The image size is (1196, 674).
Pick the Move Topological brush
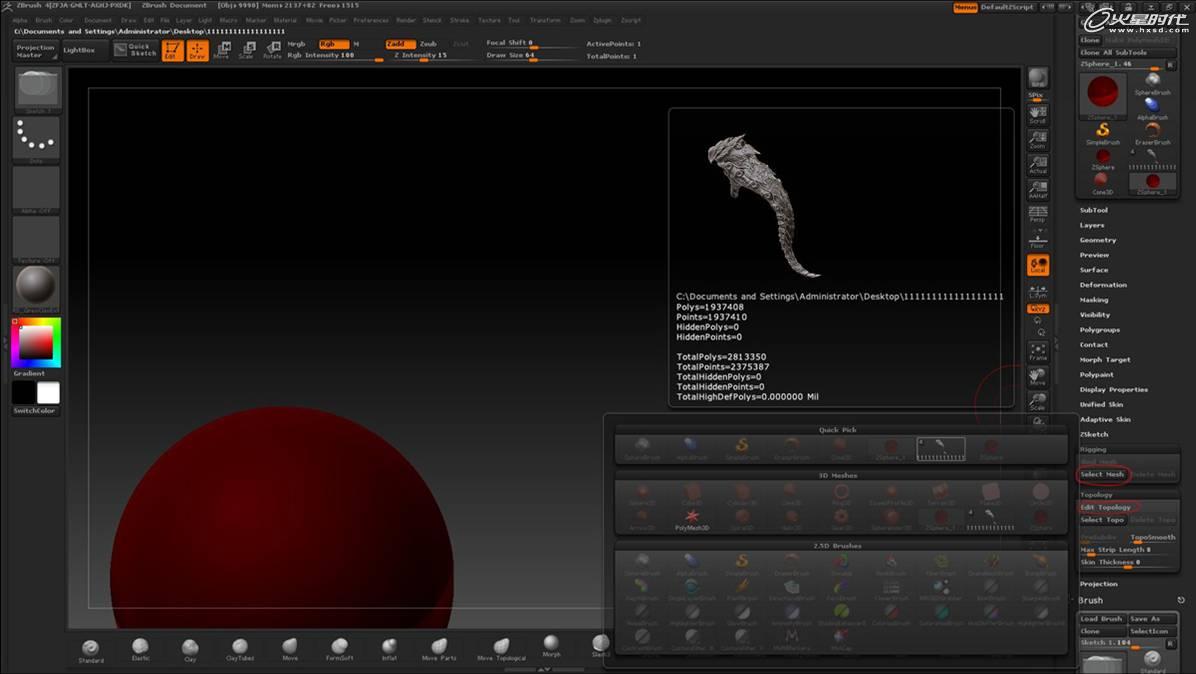tap(499, 650)
